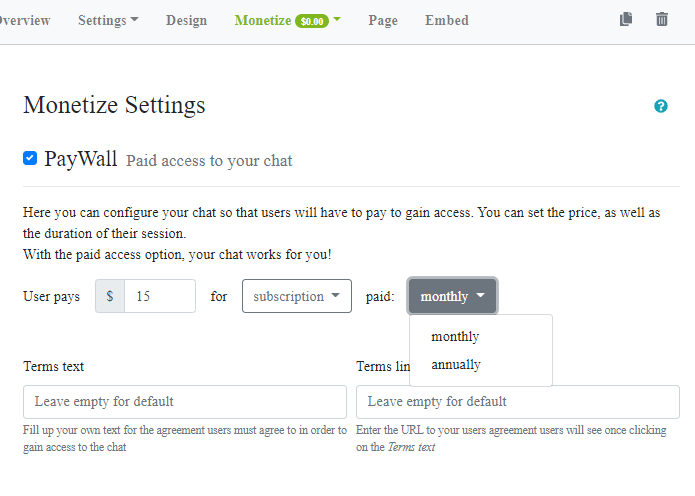Image resolution: width=695 pixels, height=496 pixels.
Task: Choose the monthly option in list
Action: (455, 336)
